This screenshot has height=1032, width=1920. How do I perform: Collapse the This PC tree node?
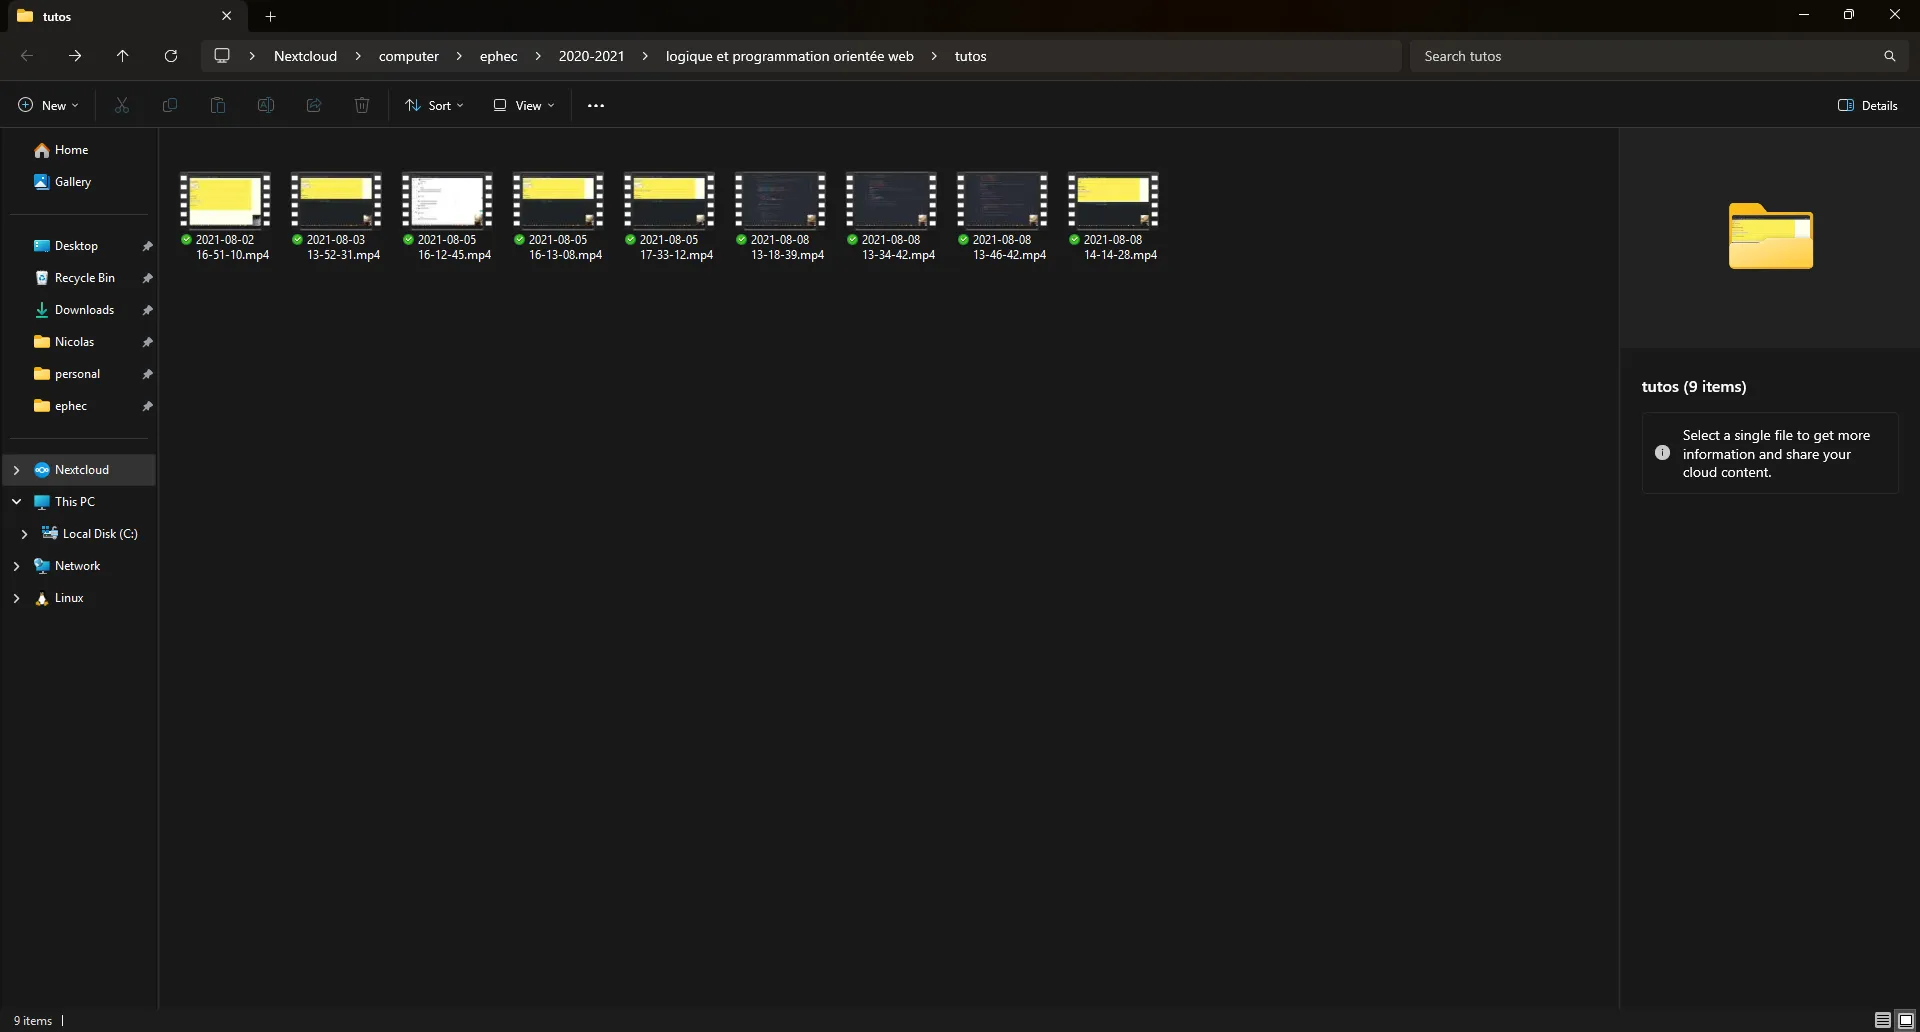[16, 502]
